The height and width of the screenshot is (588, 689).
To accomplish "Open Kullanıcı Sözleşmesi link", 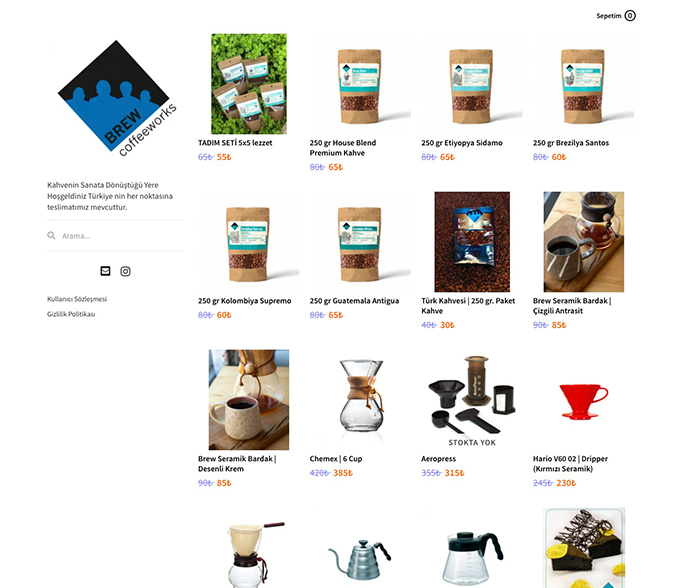I will coord(77,299).
